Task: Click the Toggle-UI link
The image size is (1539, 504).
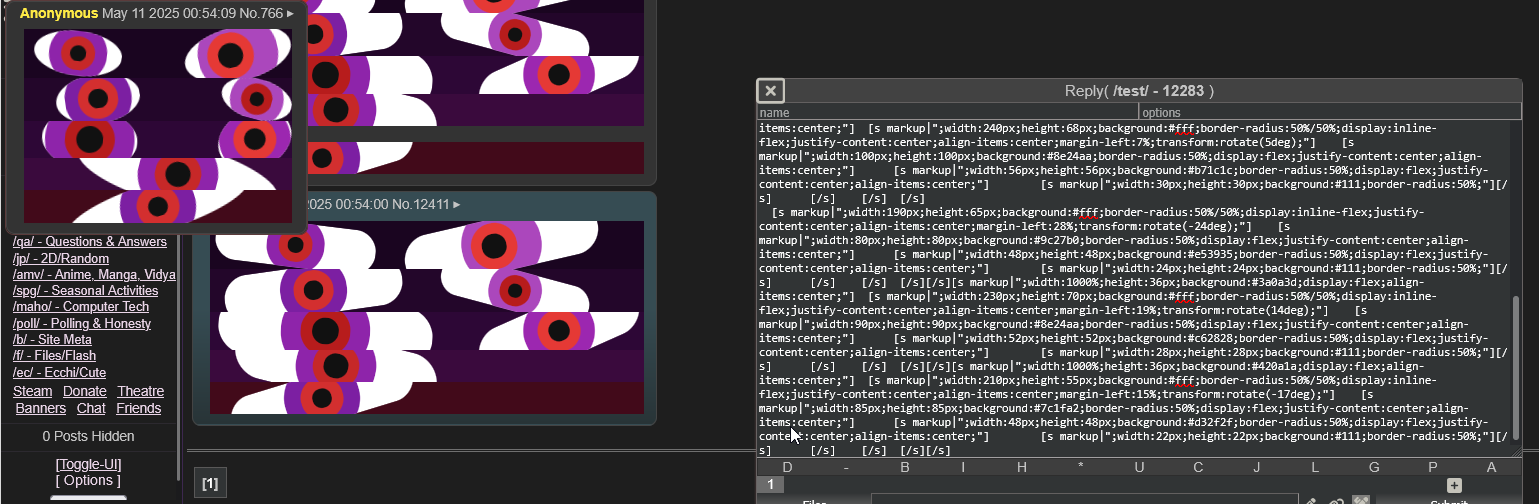Action: 88,464
